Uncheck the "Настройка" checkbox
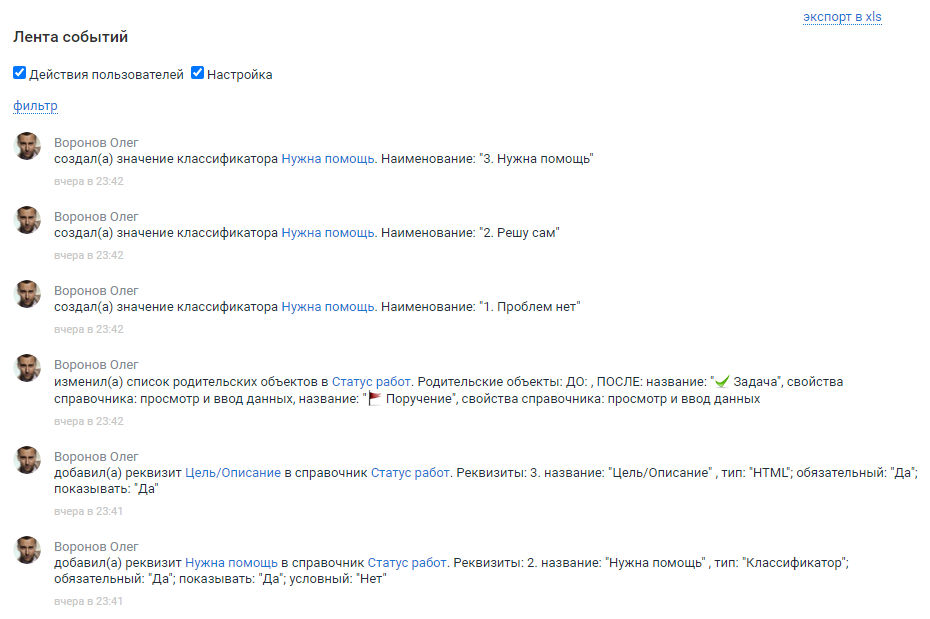Image resolution: width=930 pixels, height=619 pixels. pyautogui.click(x=197, y=73)
